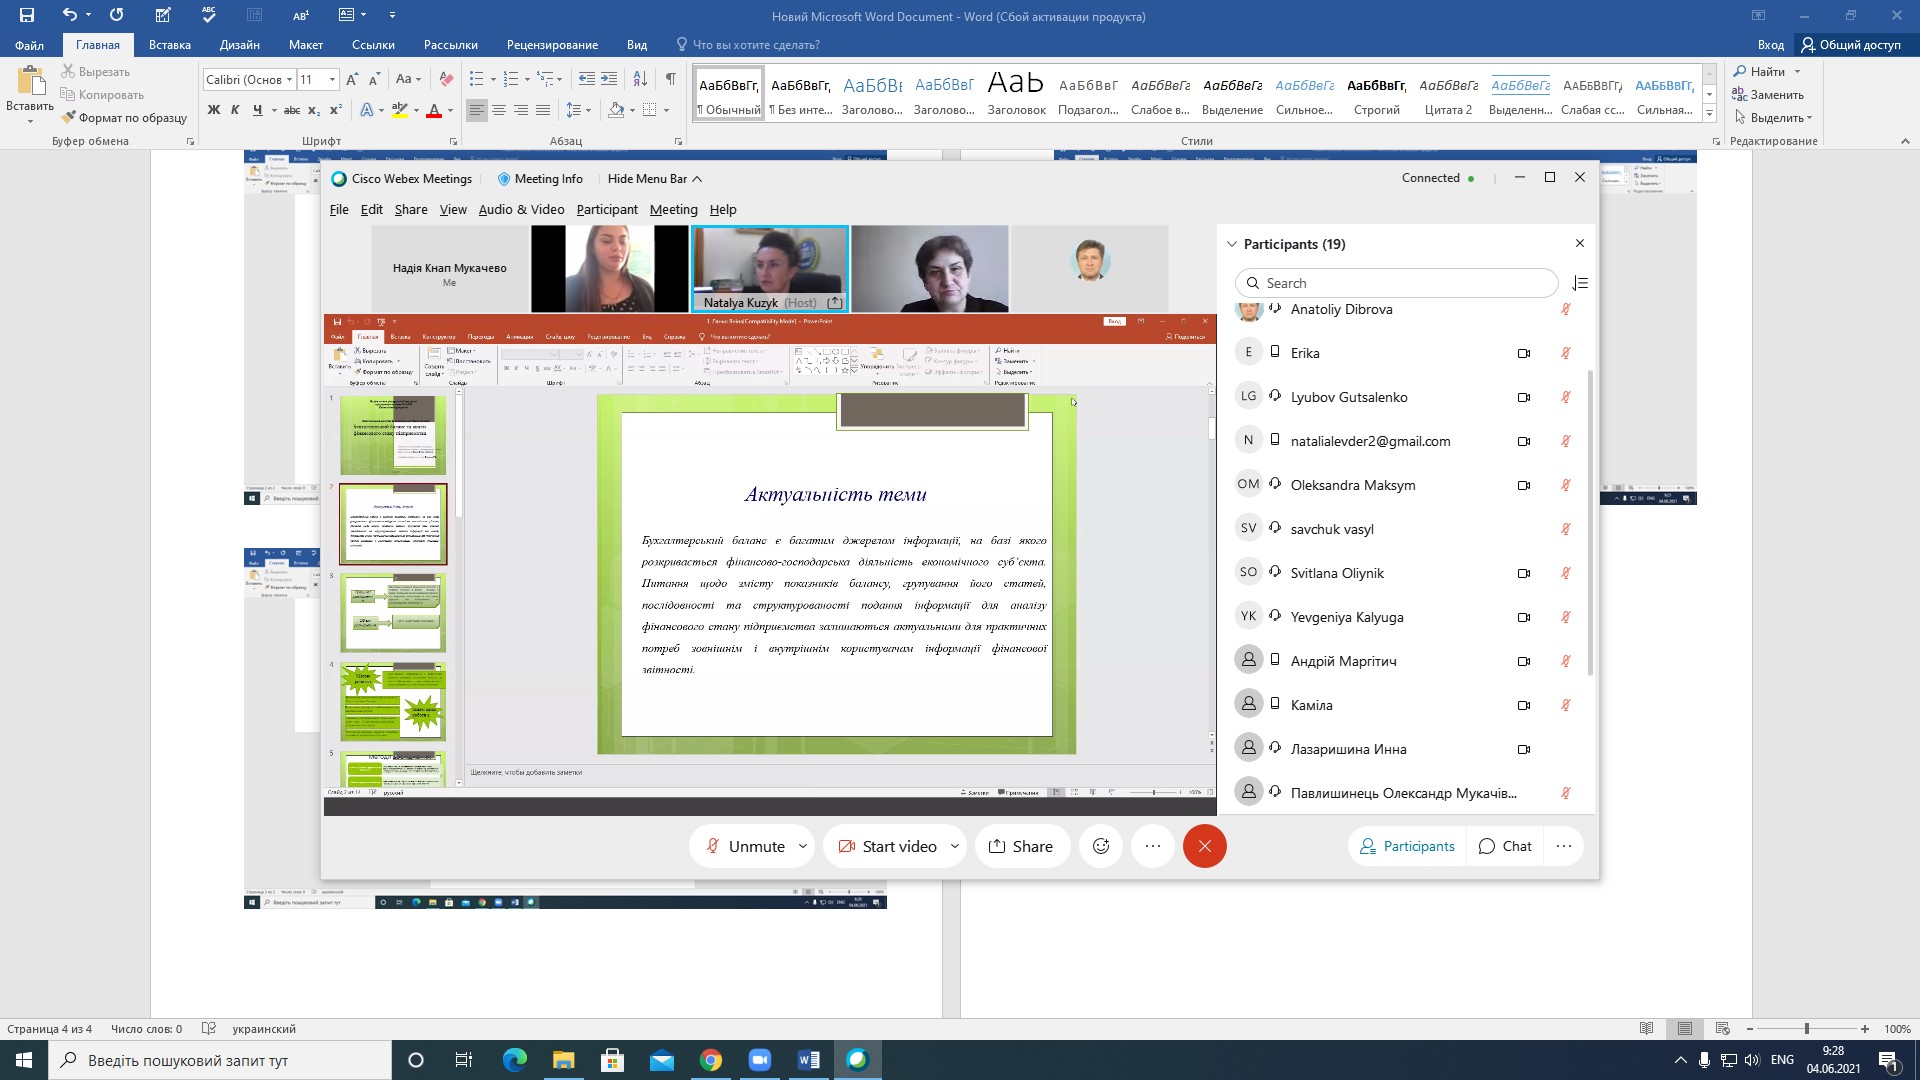Sort the selected text alphabetically
Viewport: 1920px width, 1080px height.
coord(641,79)
